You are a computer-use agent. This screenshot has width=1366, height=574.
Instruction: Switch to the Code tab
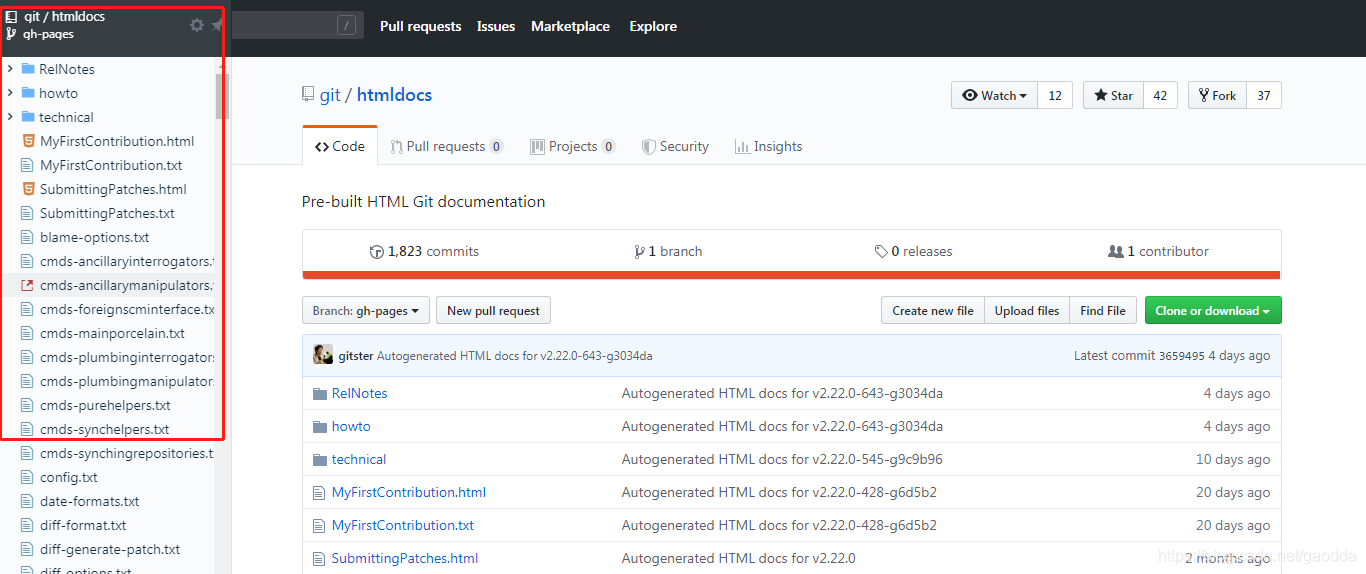pyautogui.click(x=340, y=146)
